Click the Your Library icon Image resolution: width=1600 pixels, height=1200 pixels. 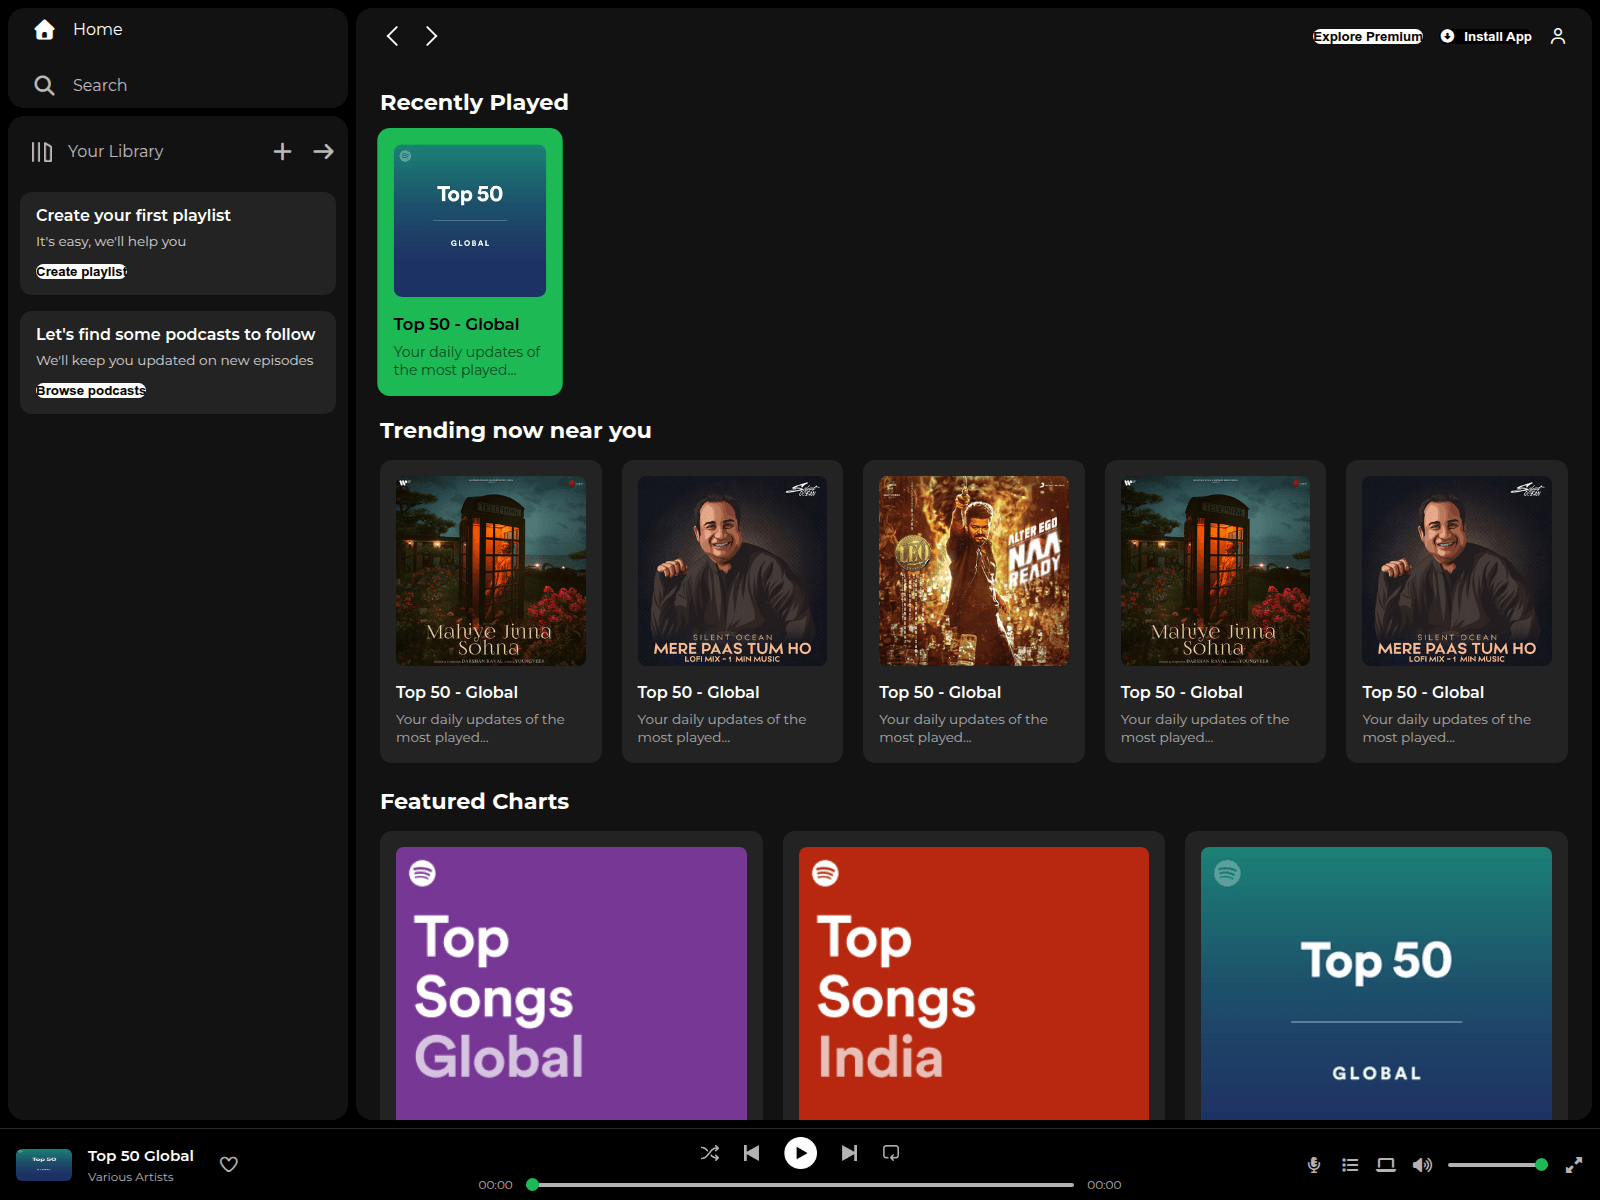click(41, 151)
